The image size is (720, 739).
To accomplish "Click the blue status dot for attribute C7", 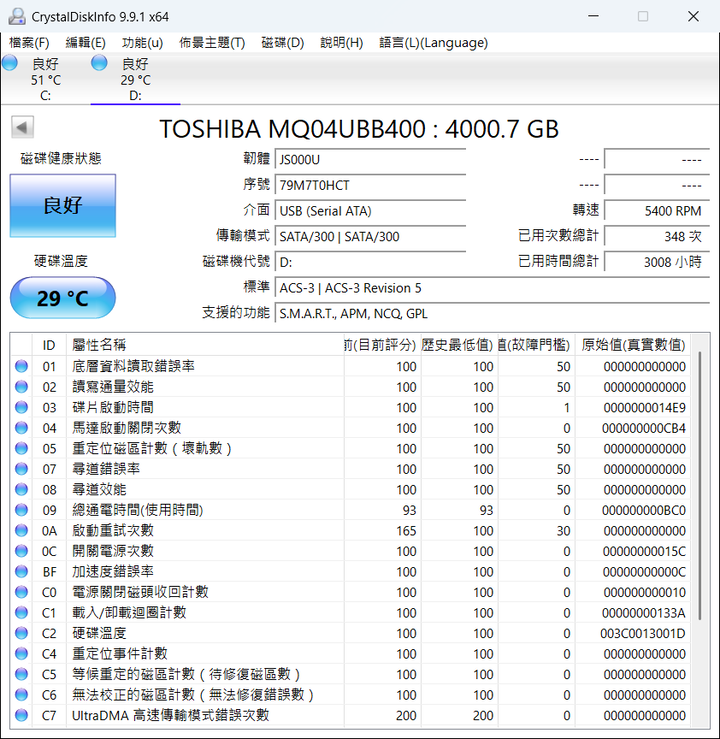I will 21,715.
